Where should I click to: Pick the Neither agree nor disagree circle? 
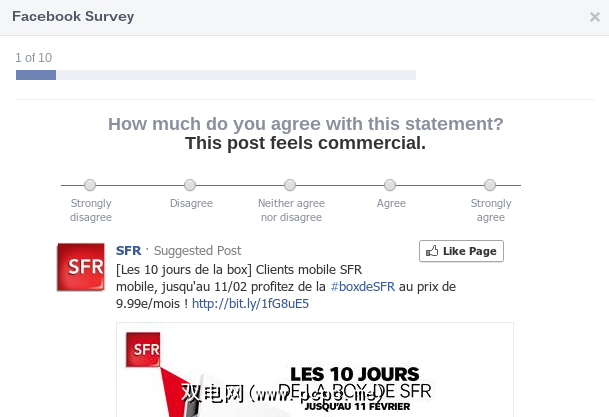(x=290, y=185)
